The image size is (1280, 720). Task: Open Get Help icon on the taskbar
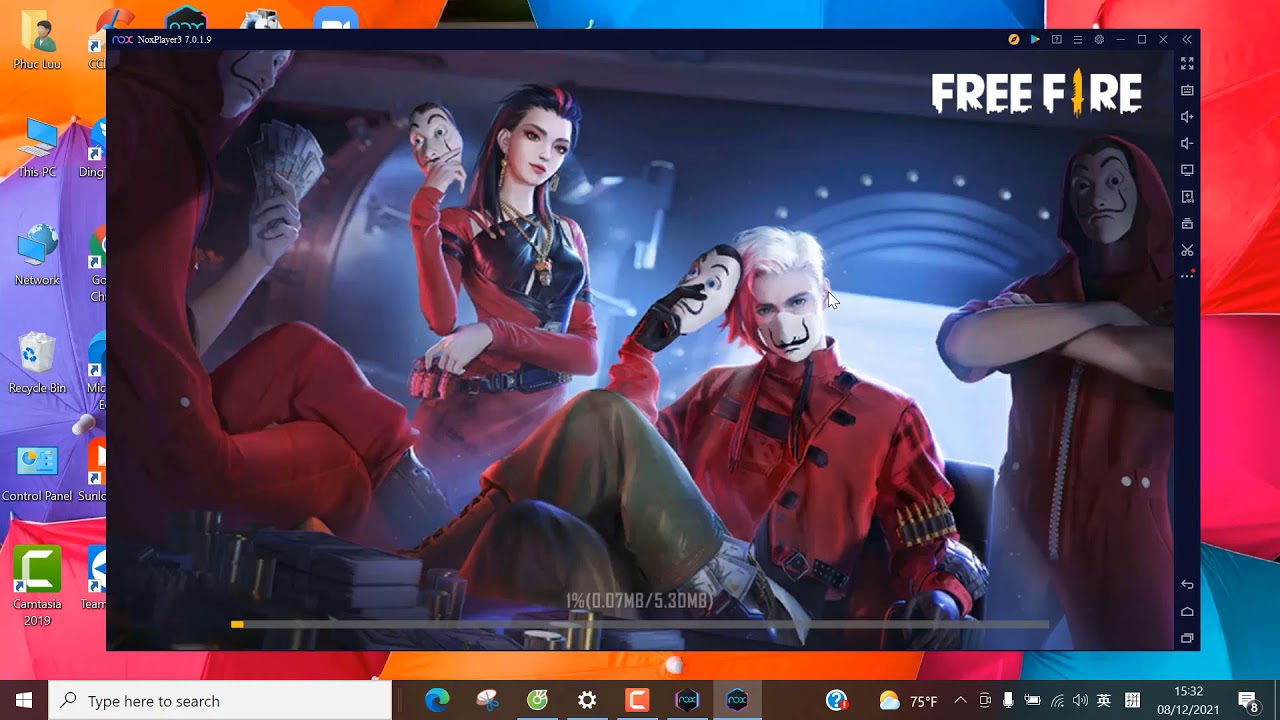point(837,701)
